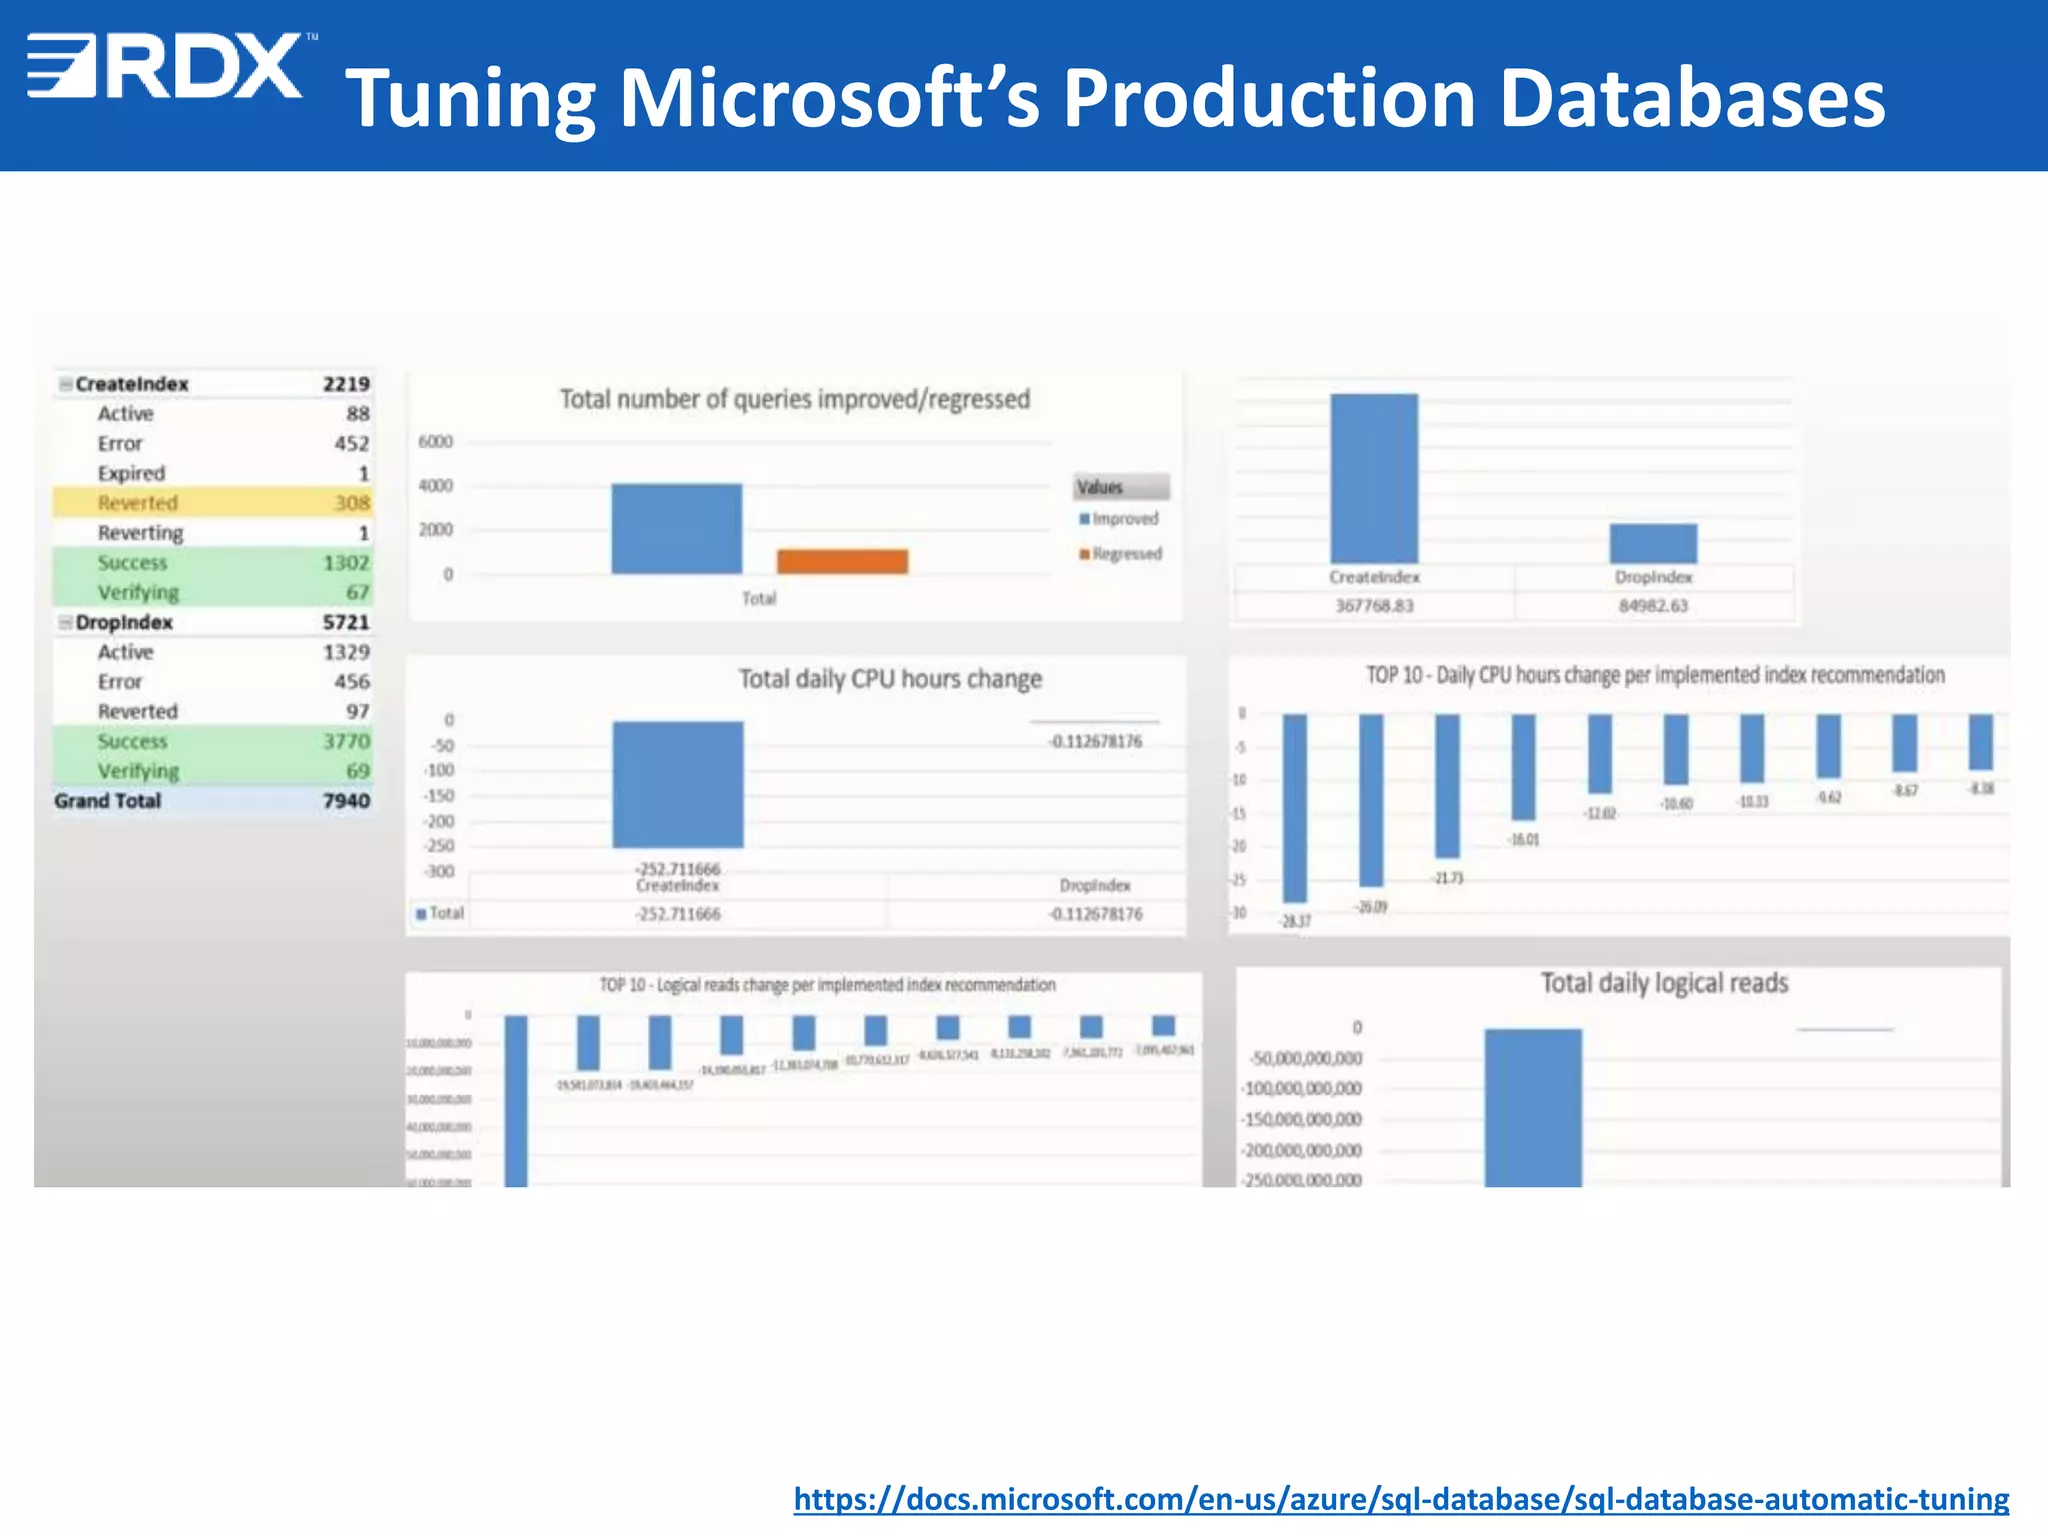The width and height of the screenshot is (2048, 1536).
Task: Select the CreateIndex Error value 452
Action: click(x=352, y=443)
